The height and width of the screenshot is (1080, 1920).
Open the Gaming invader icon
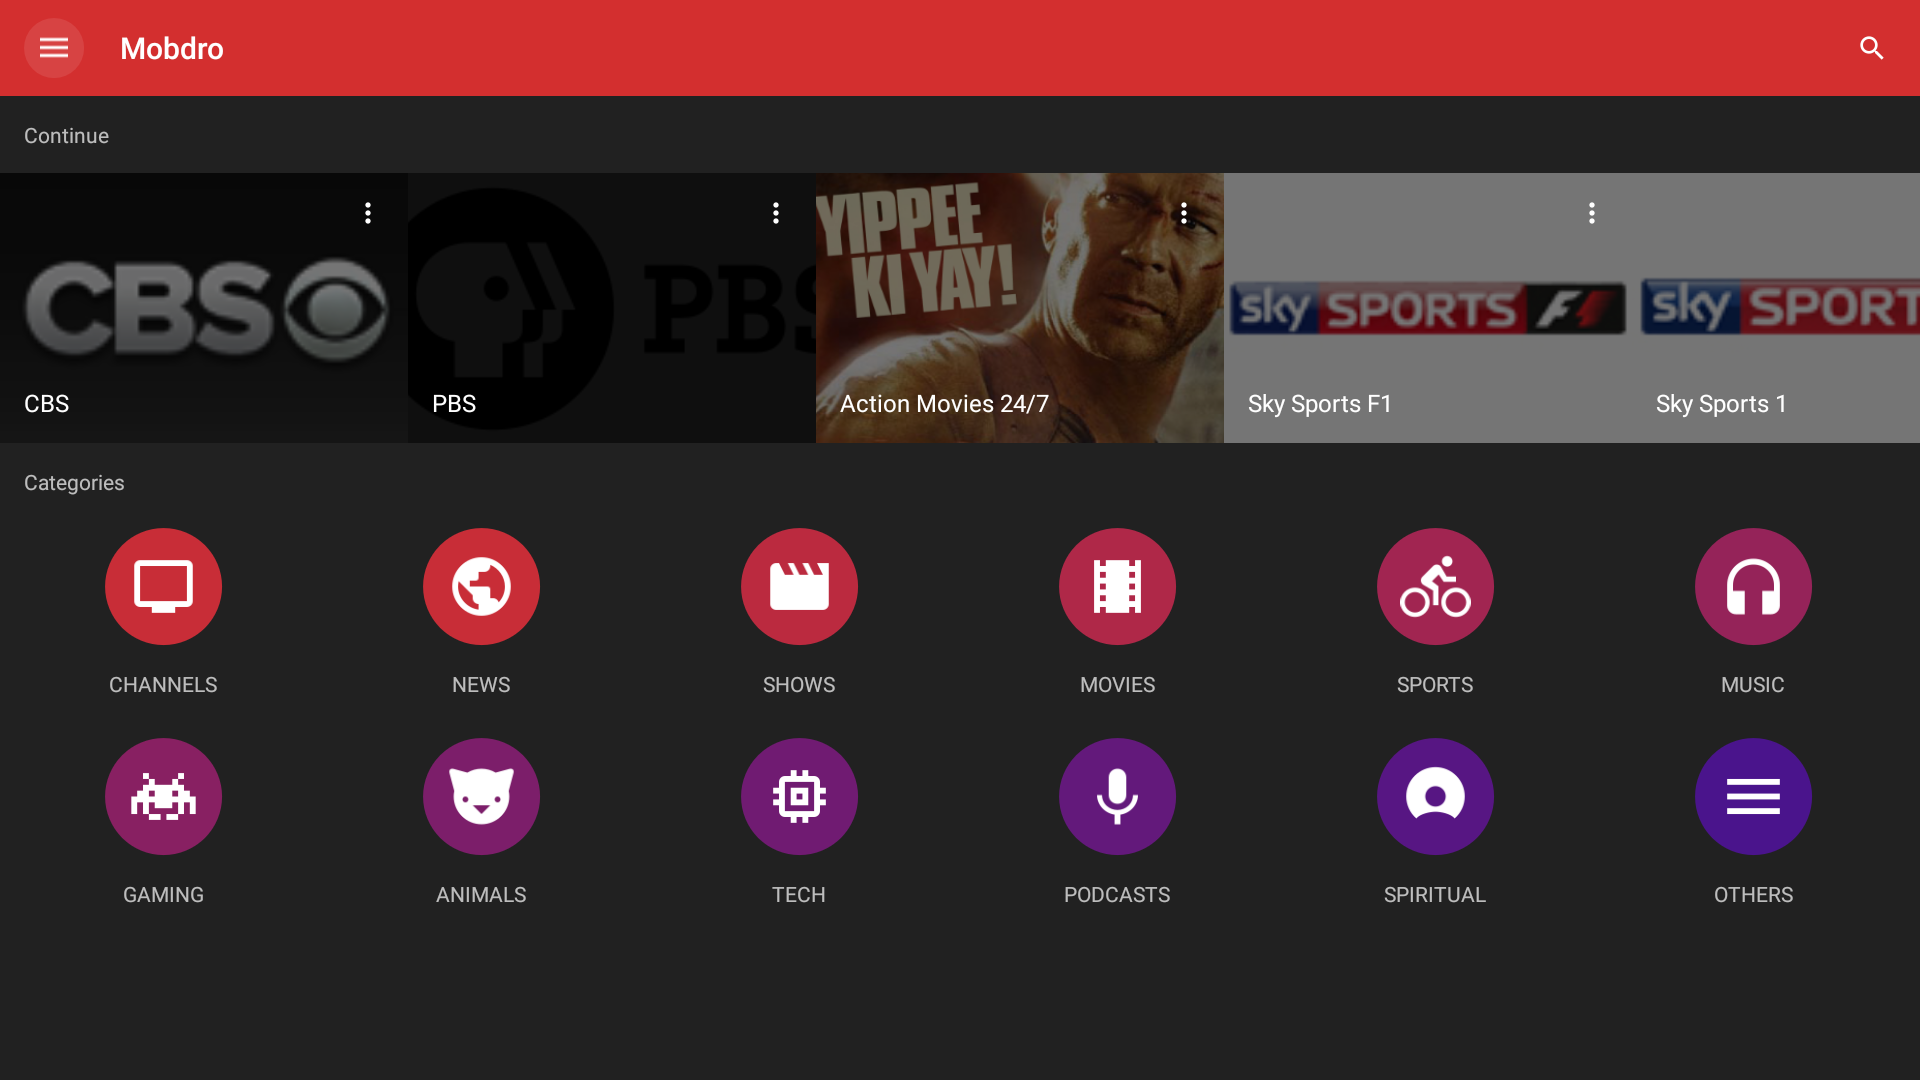tap(163, 796)
